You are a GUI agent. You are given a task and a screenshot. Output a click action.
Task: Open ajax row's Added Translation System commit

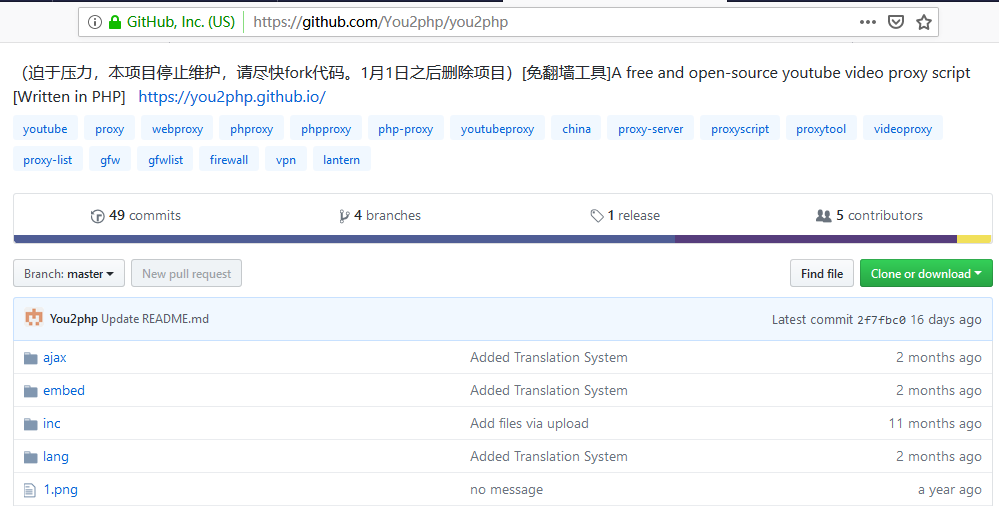[549, 358]
